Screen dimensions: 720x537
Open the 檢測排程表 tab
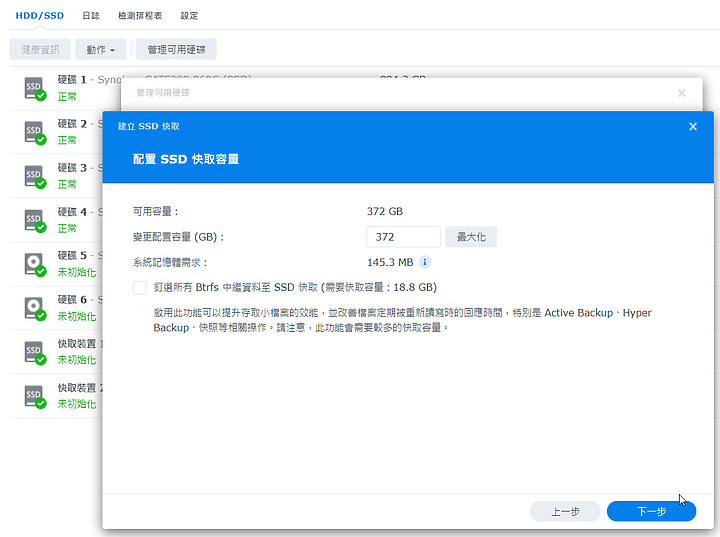click(x=140, y=16)
